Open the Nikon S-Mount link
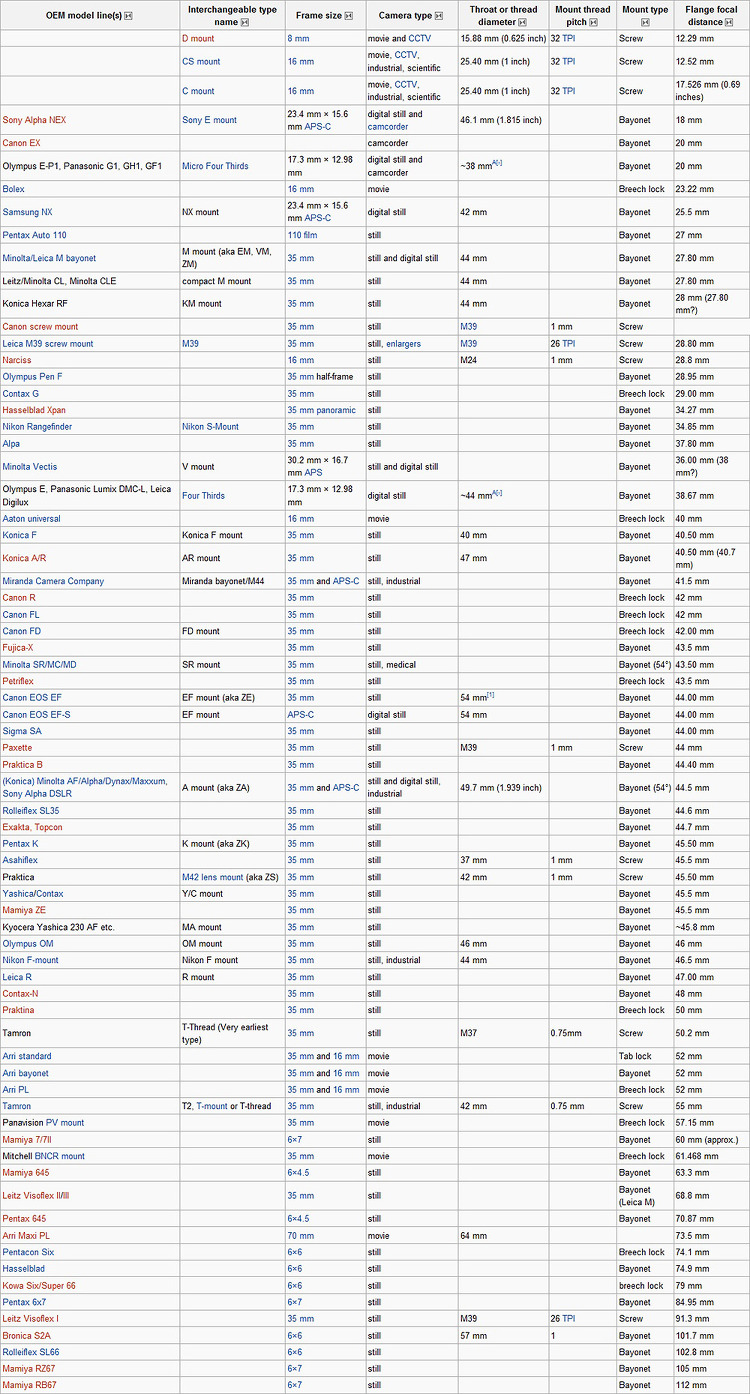Image resolution: width=750 pixels, height=1394 pixels. 210,426
